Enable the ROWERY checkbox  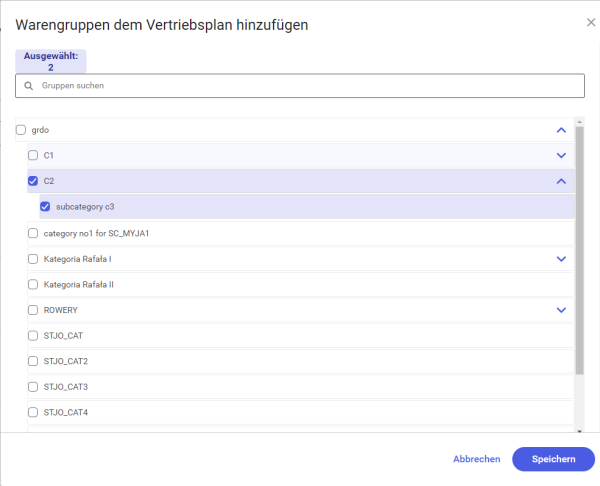(x=33, y=310)
